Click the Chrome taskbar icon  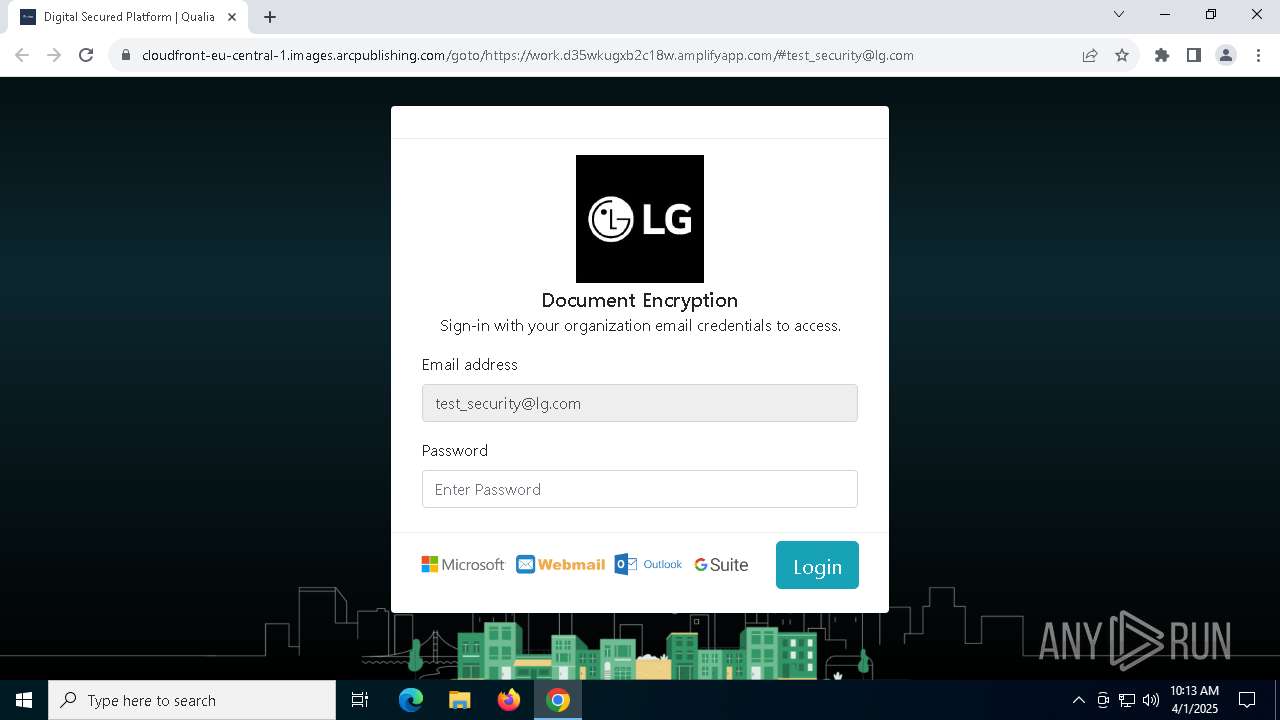(558, 700)
